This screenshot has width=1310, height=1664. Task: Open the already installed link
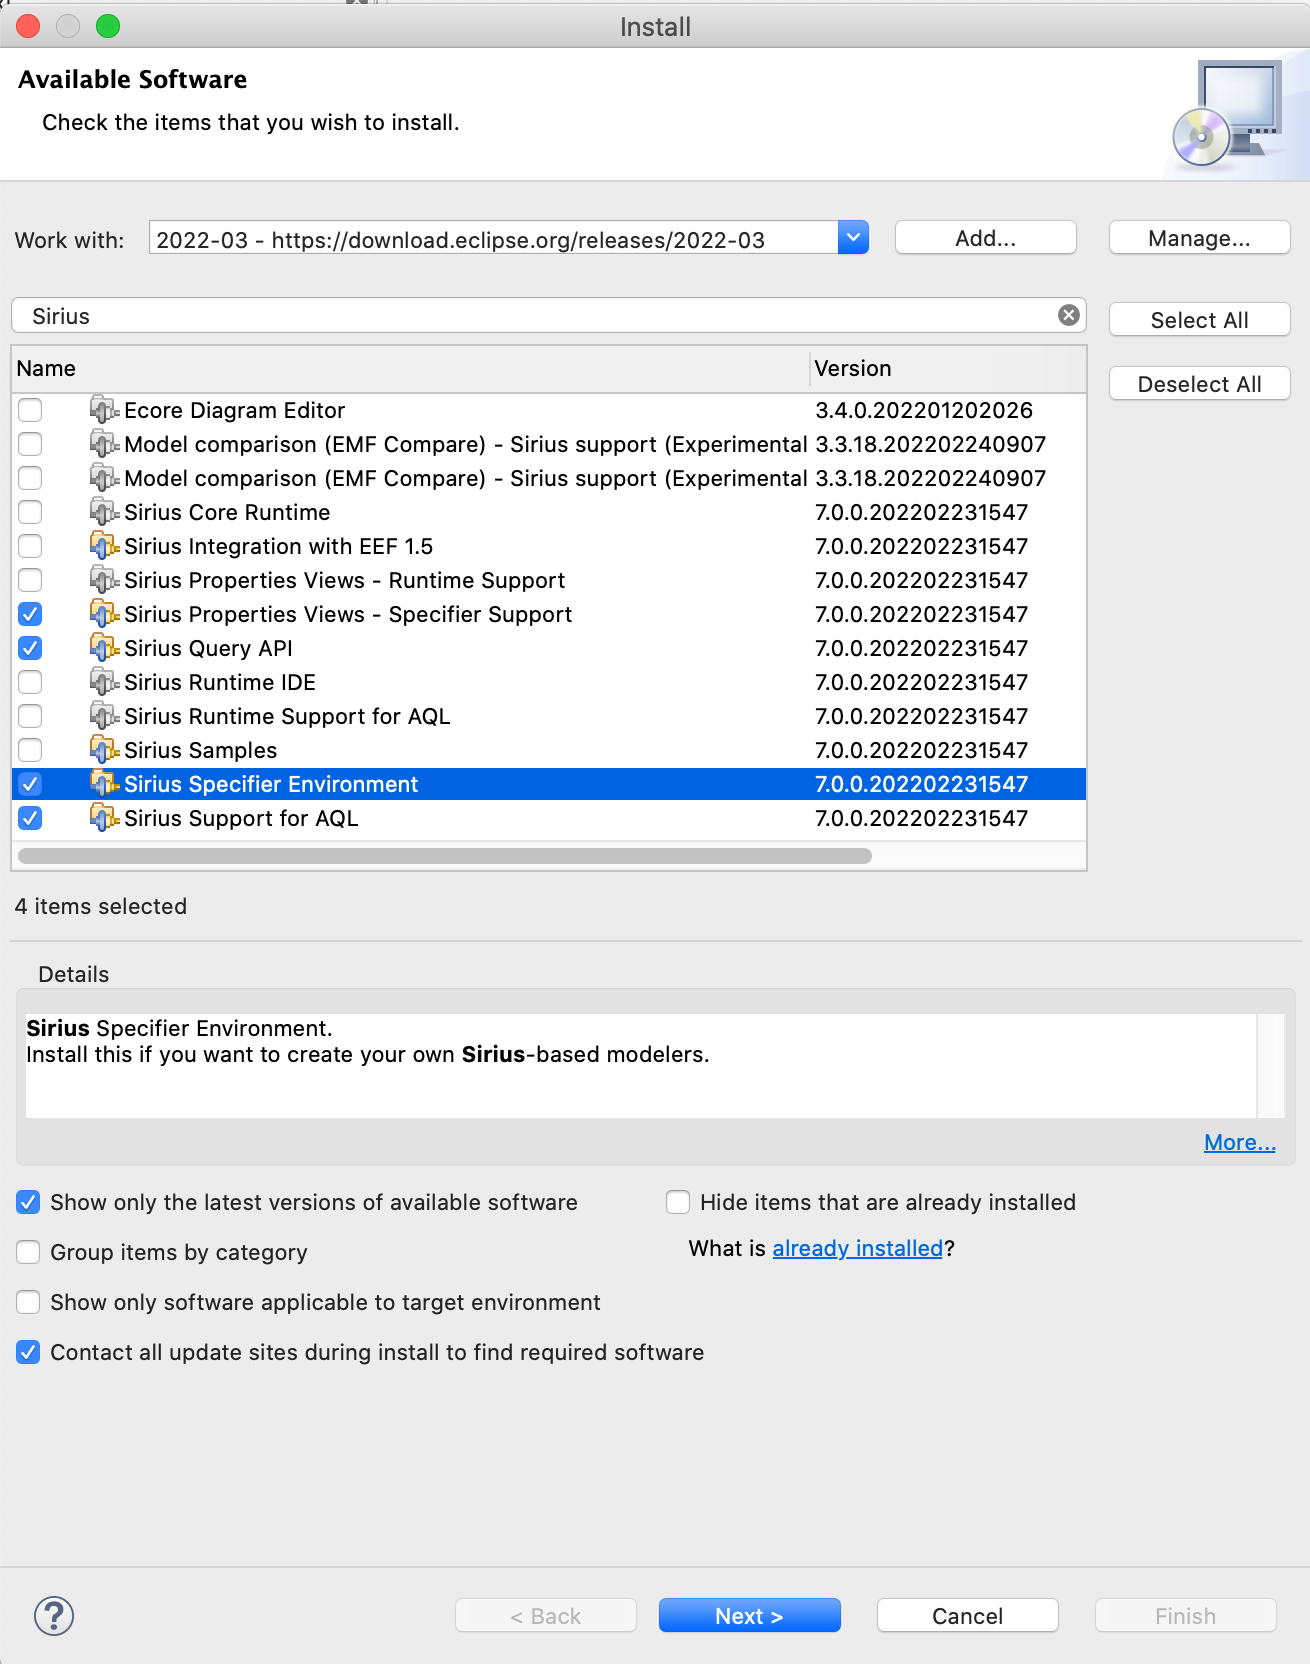coord(858,1248)
